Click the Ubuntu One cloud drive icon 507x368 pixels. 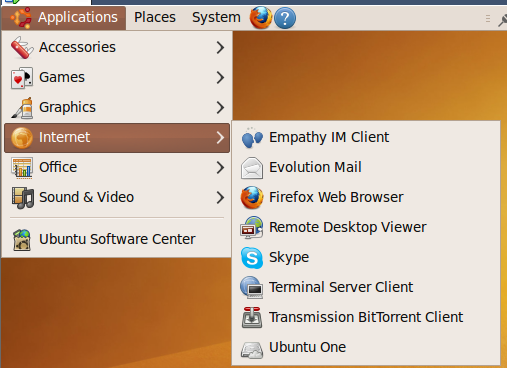point(252,349)
